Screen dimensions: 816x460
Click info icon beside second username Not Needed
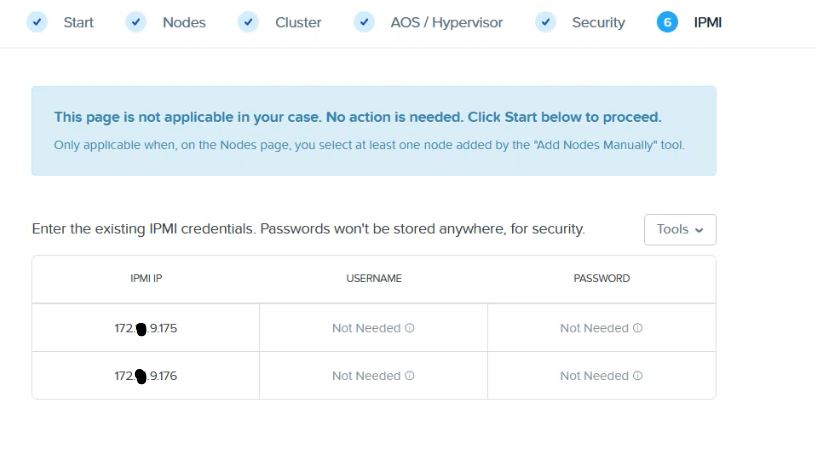coord(410,376)
